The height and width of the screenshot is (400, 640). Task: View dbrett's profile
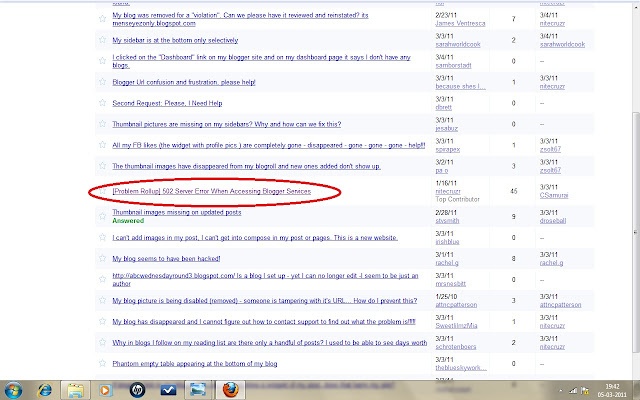443,107
